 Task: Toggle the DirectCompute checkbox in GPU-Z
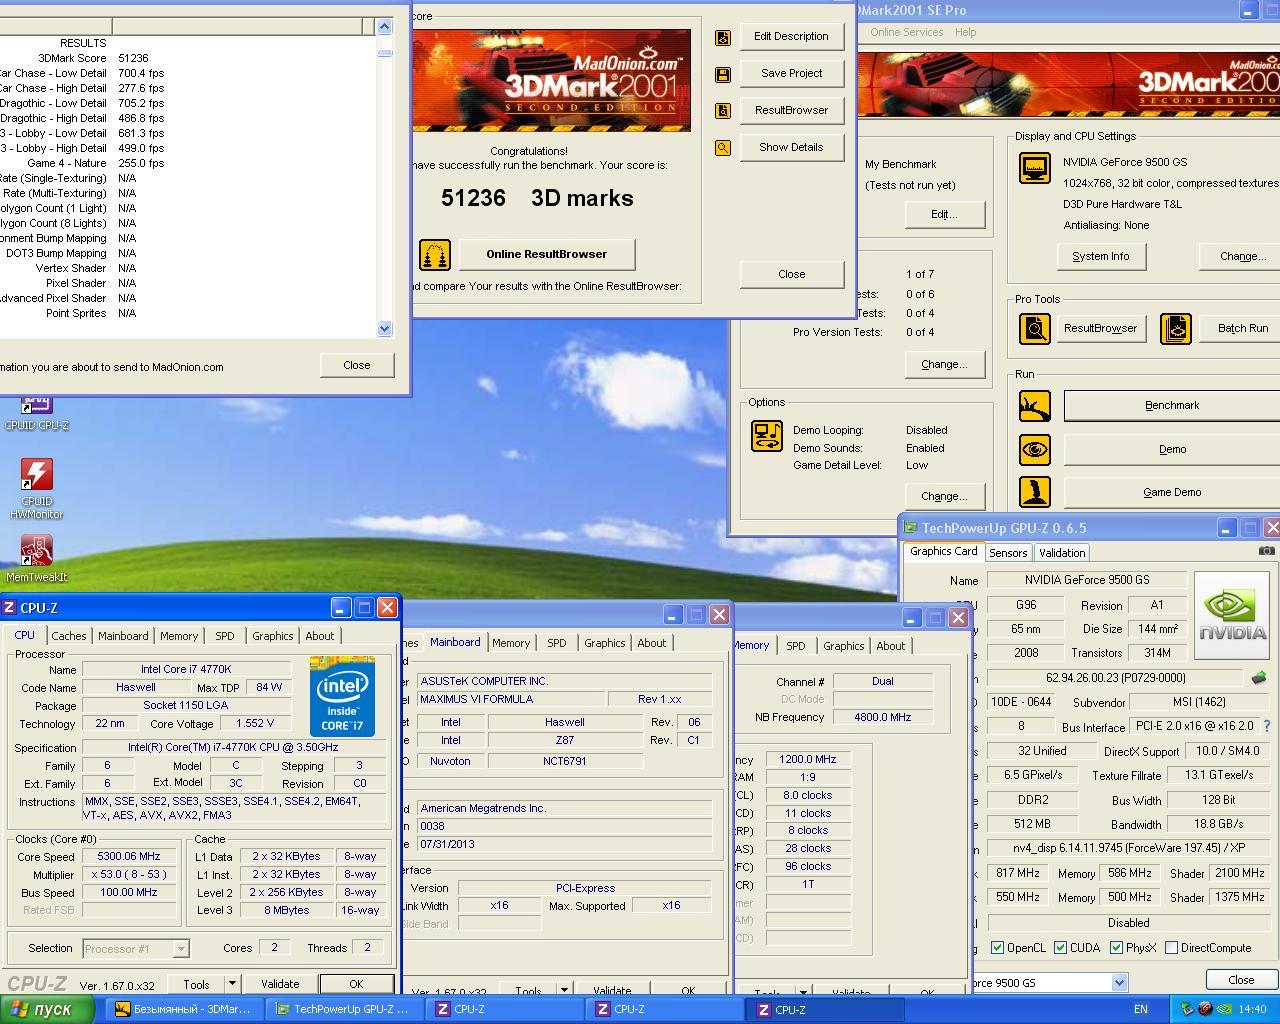1171,948
